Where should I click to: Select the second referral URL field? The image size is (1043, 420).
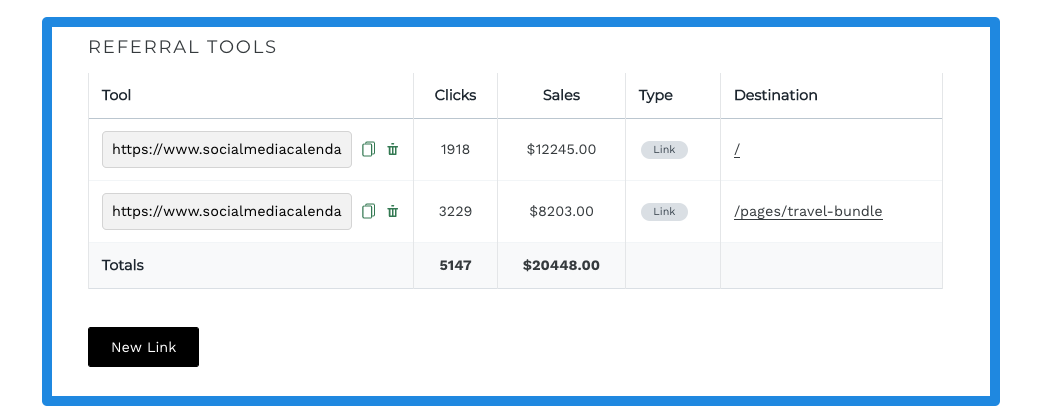[227, 211]
